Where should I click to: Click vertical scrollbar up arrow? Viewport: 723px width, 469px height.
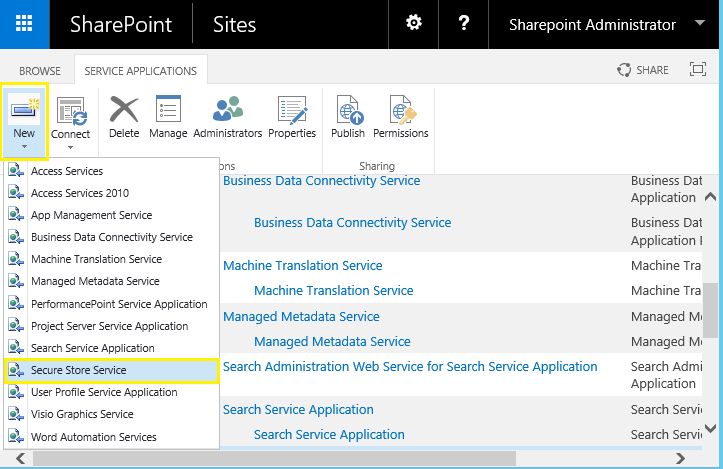(711, 197)
